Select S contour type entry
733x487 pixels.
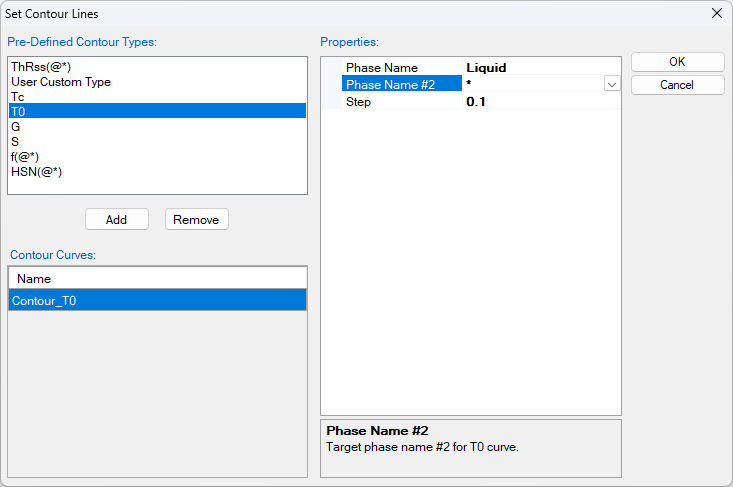tap(16, 142)
